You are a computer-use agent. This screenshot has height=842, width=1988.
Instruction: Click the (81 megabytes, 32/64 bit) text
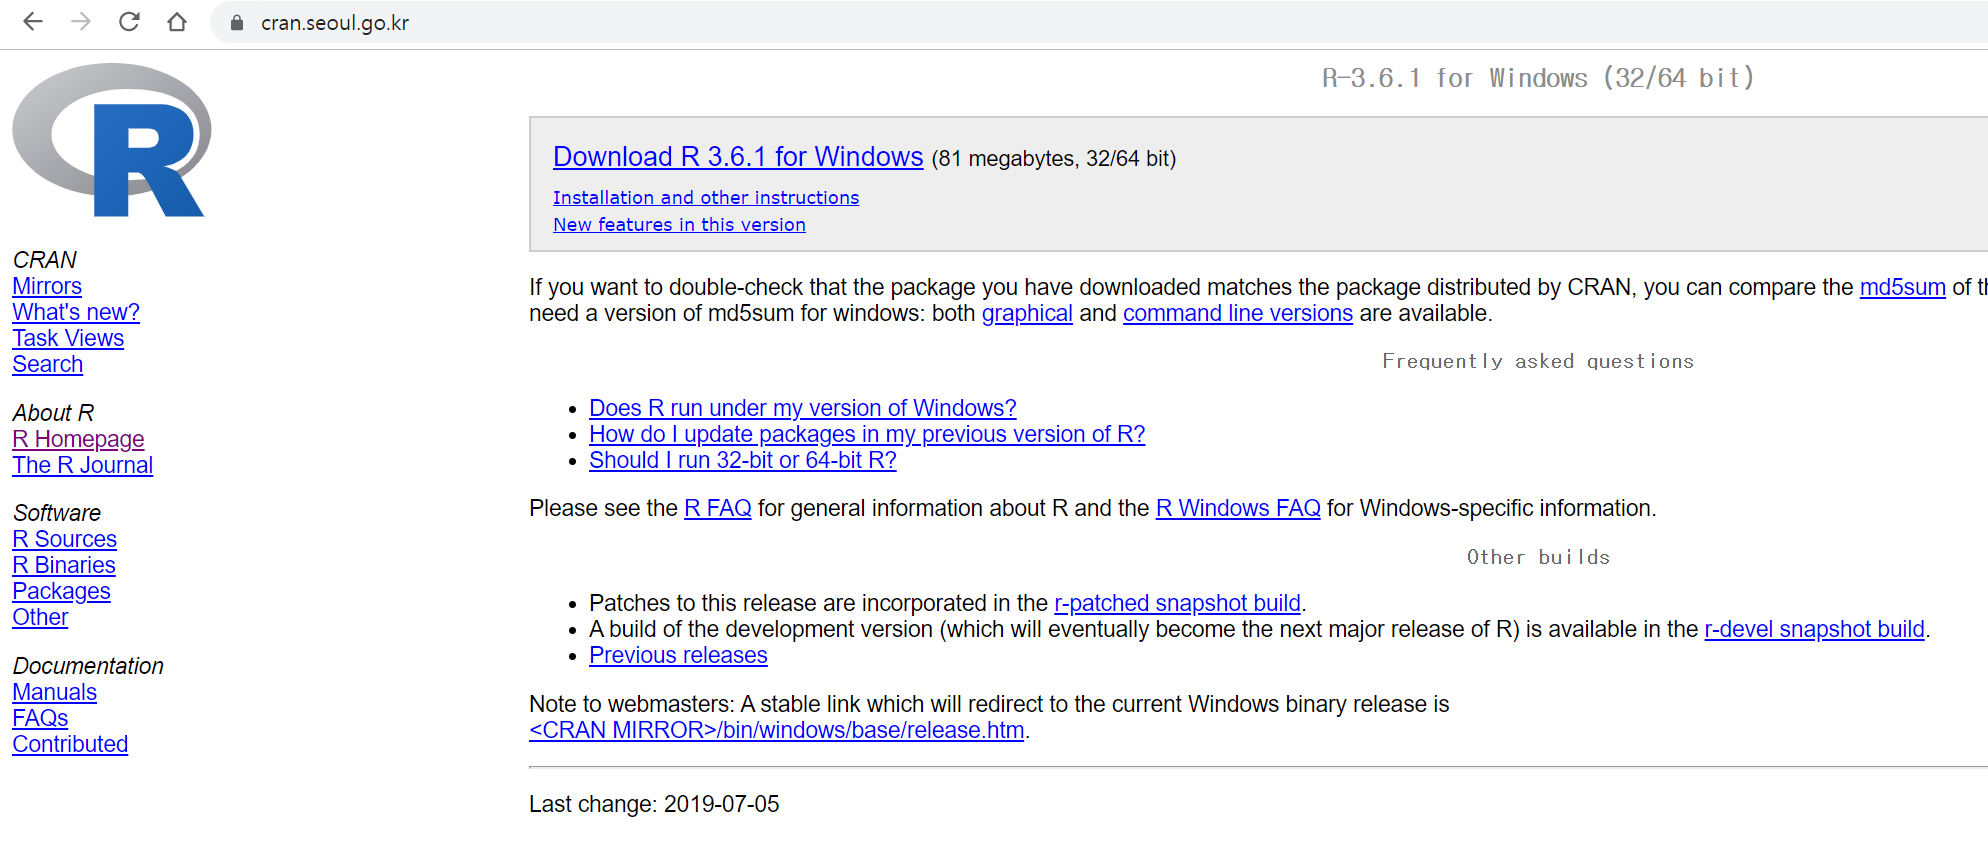1054,159
